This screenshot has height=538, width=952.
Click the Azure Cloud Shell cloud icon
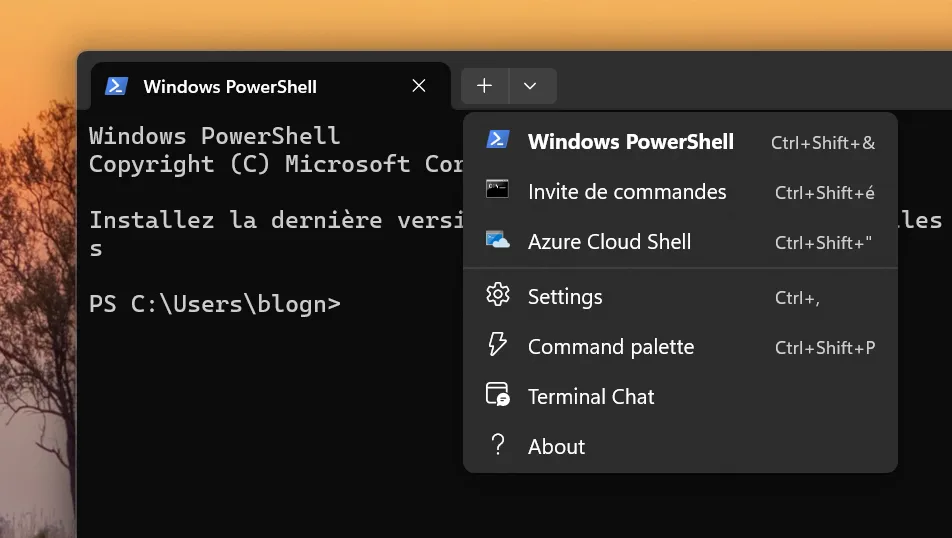point(497,240)
